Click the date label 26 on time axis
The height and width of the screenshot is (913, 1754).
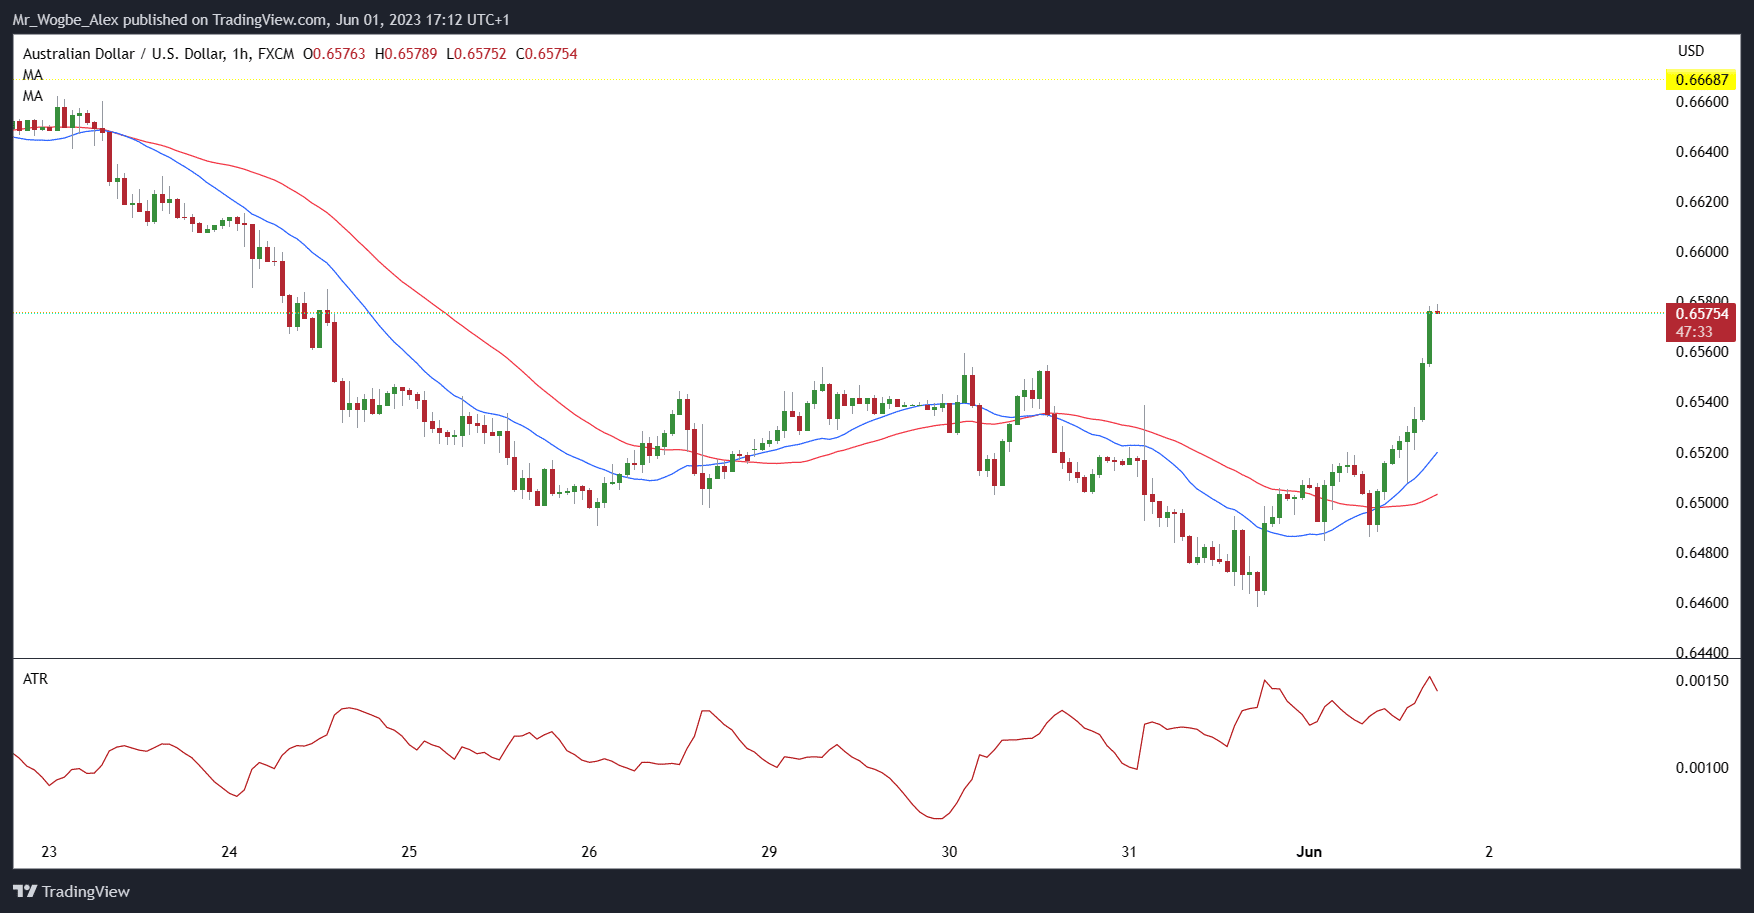coord(589,852)
